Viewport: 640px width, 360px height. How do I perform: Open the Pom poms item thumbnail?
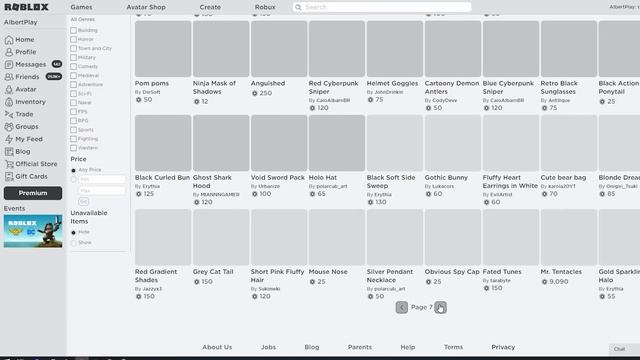coord(163,49)
